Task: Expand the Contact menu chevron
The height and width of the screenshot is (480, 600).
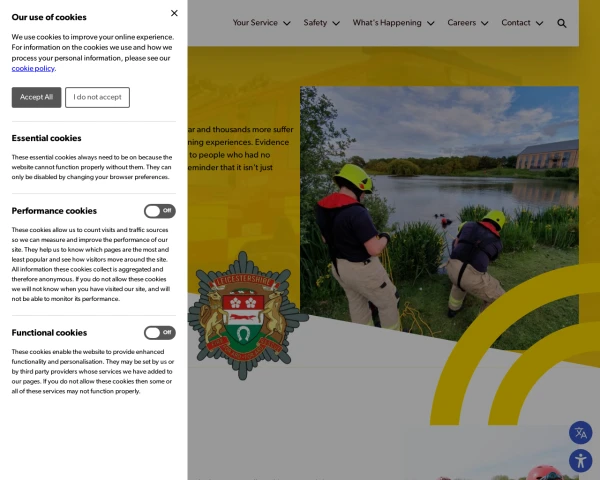Action: click(539, 23)
